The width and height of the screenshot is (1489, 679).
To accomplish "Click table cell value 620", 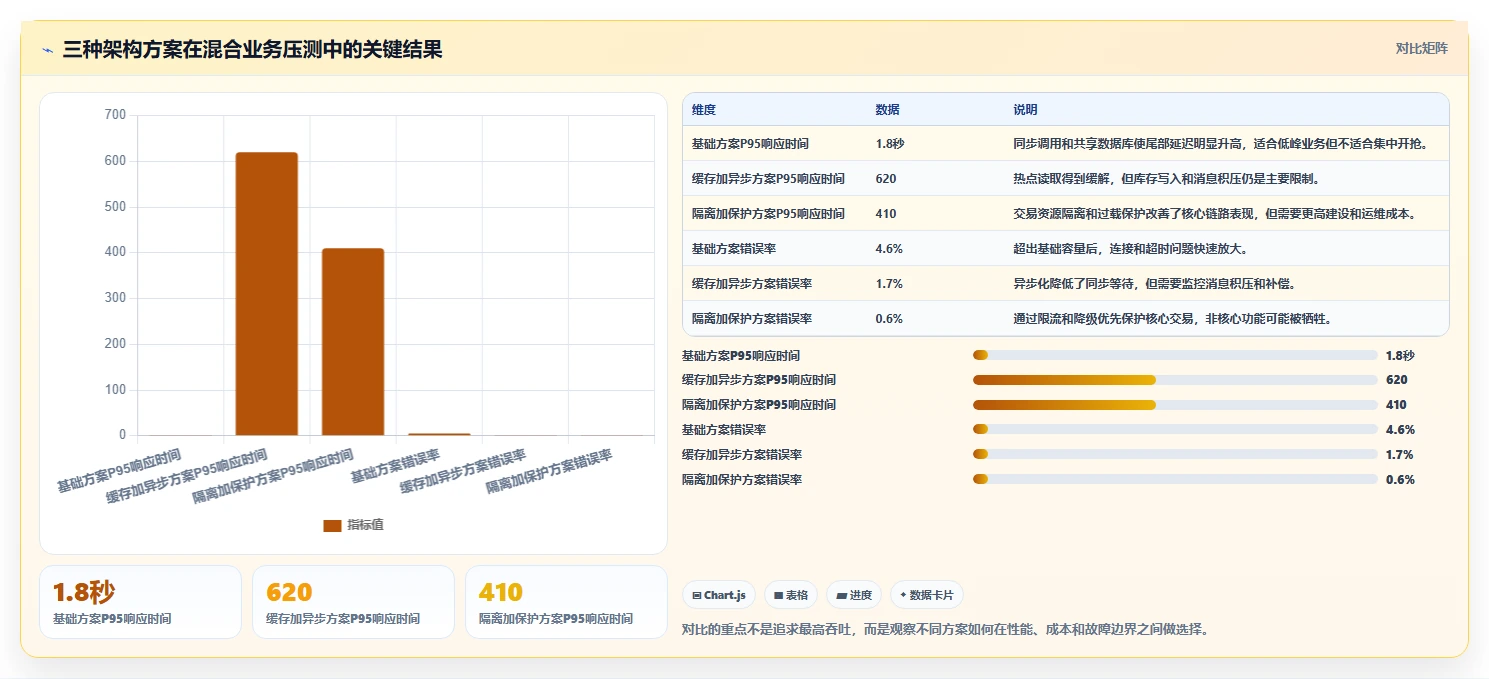I will click(885, 179).
